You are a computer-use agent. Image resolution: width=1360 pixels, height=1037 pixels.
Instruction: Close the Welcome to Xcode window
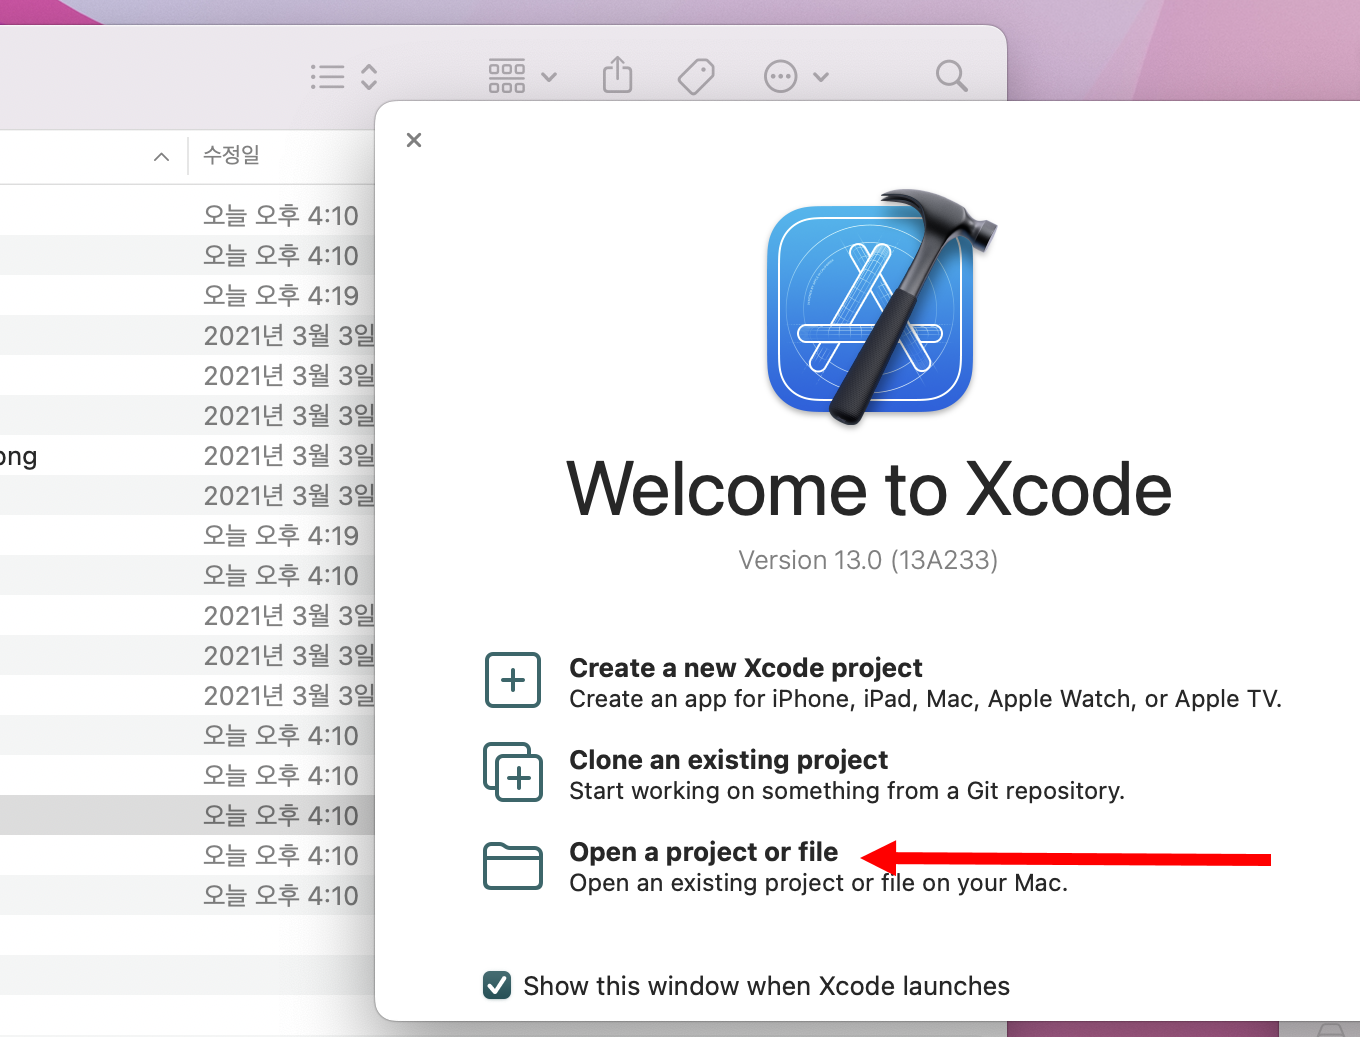[x=414, y=140]
